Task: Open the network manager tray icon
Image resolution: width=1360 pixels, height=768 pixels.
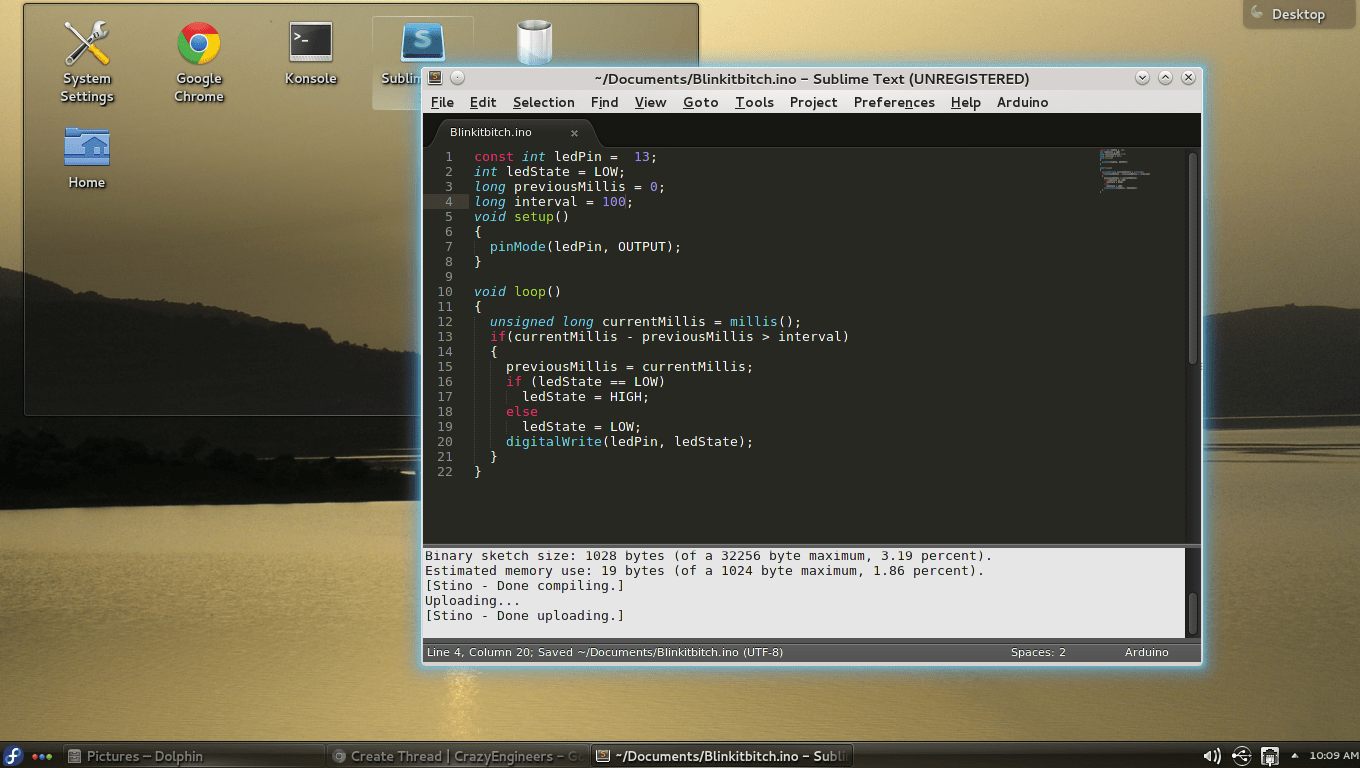Action: [1270, 756]
